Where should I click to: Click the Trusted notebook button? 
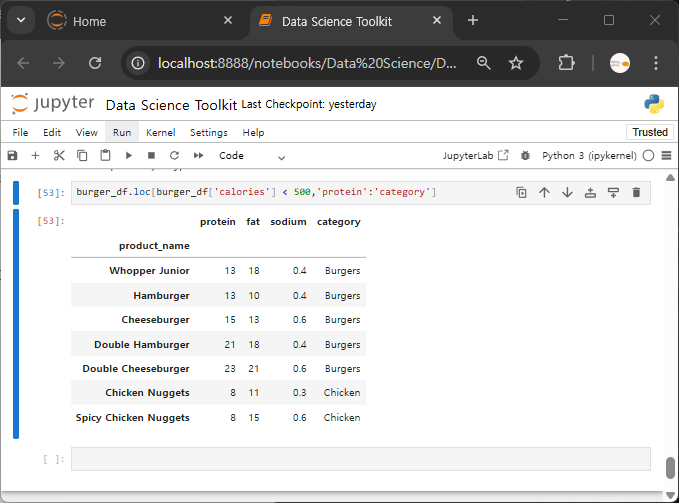pyautogui.click(x=650, y=132)
